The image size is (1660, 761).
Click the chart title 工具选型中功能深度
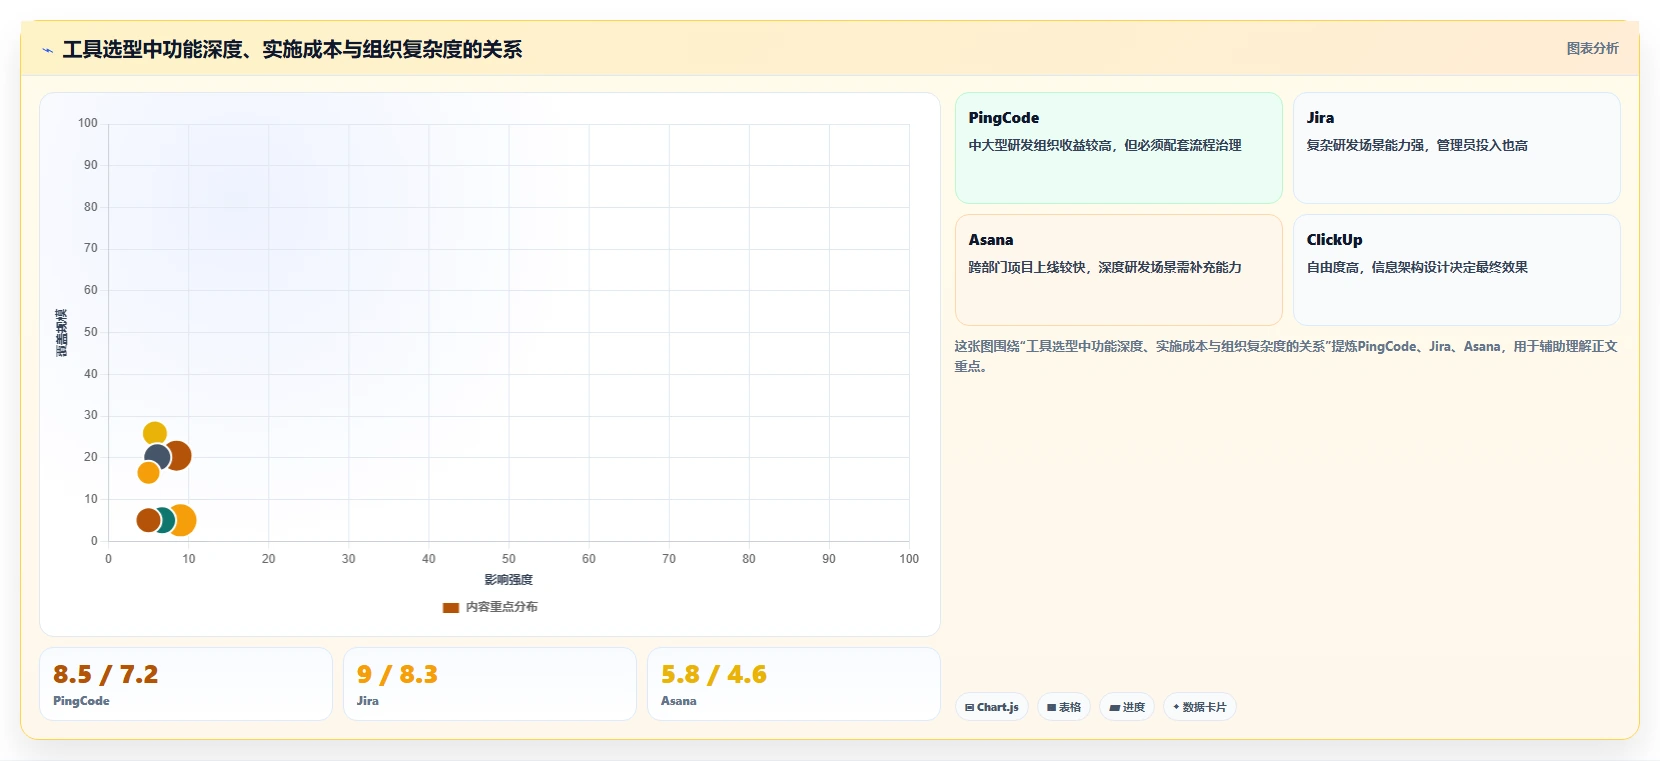[152, 50]
